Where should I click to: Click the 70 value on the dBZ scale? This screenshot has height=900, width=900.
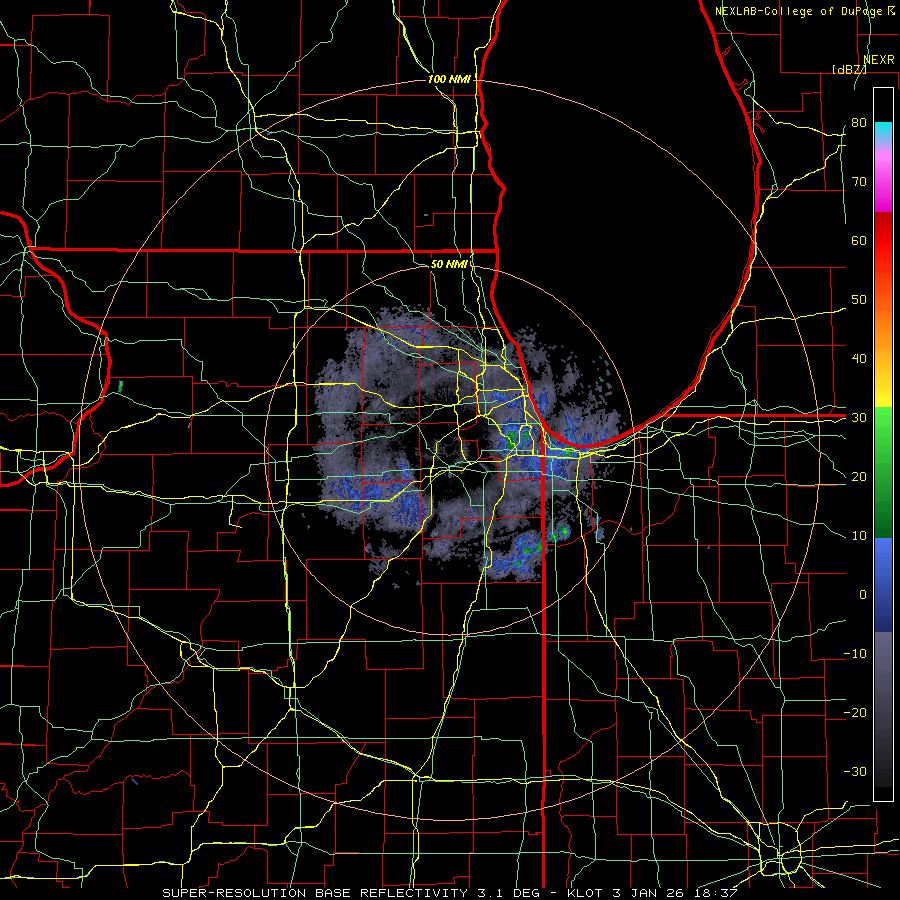coord(859,181)
